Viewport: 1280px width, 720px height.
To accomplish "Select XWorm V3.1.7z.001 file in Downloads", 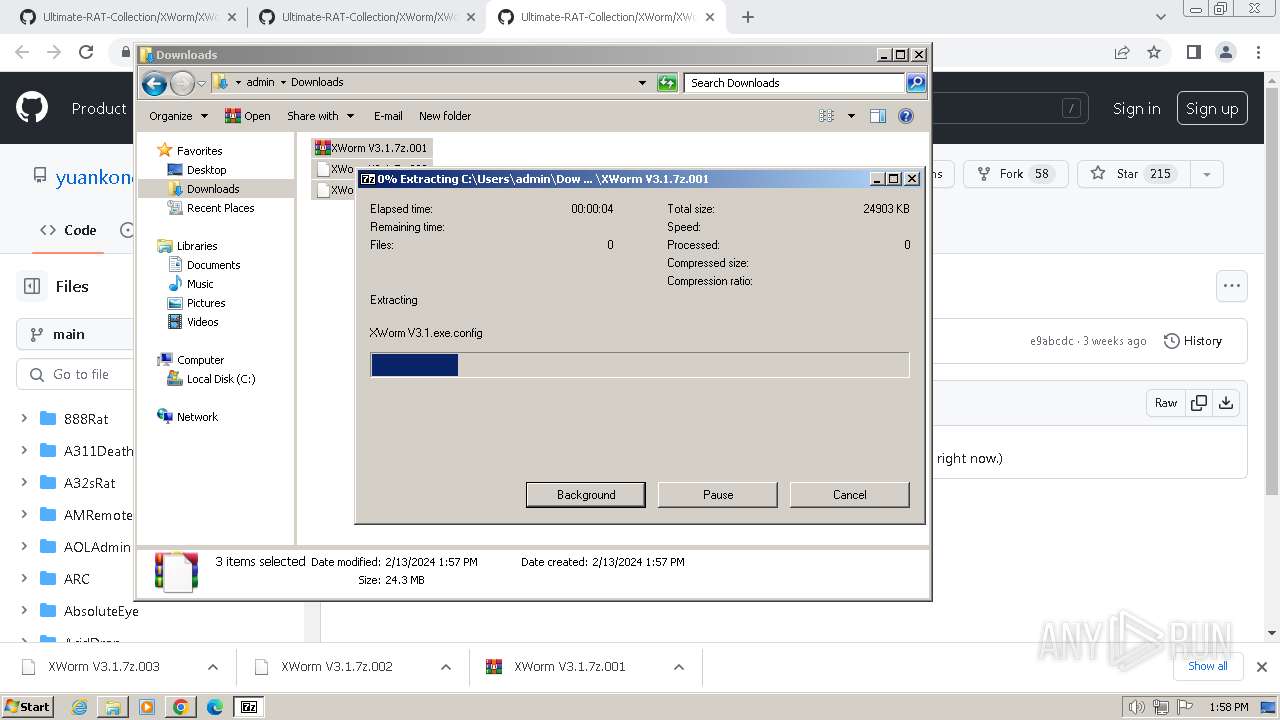I will pyautogui.click(x=371, y=148).
